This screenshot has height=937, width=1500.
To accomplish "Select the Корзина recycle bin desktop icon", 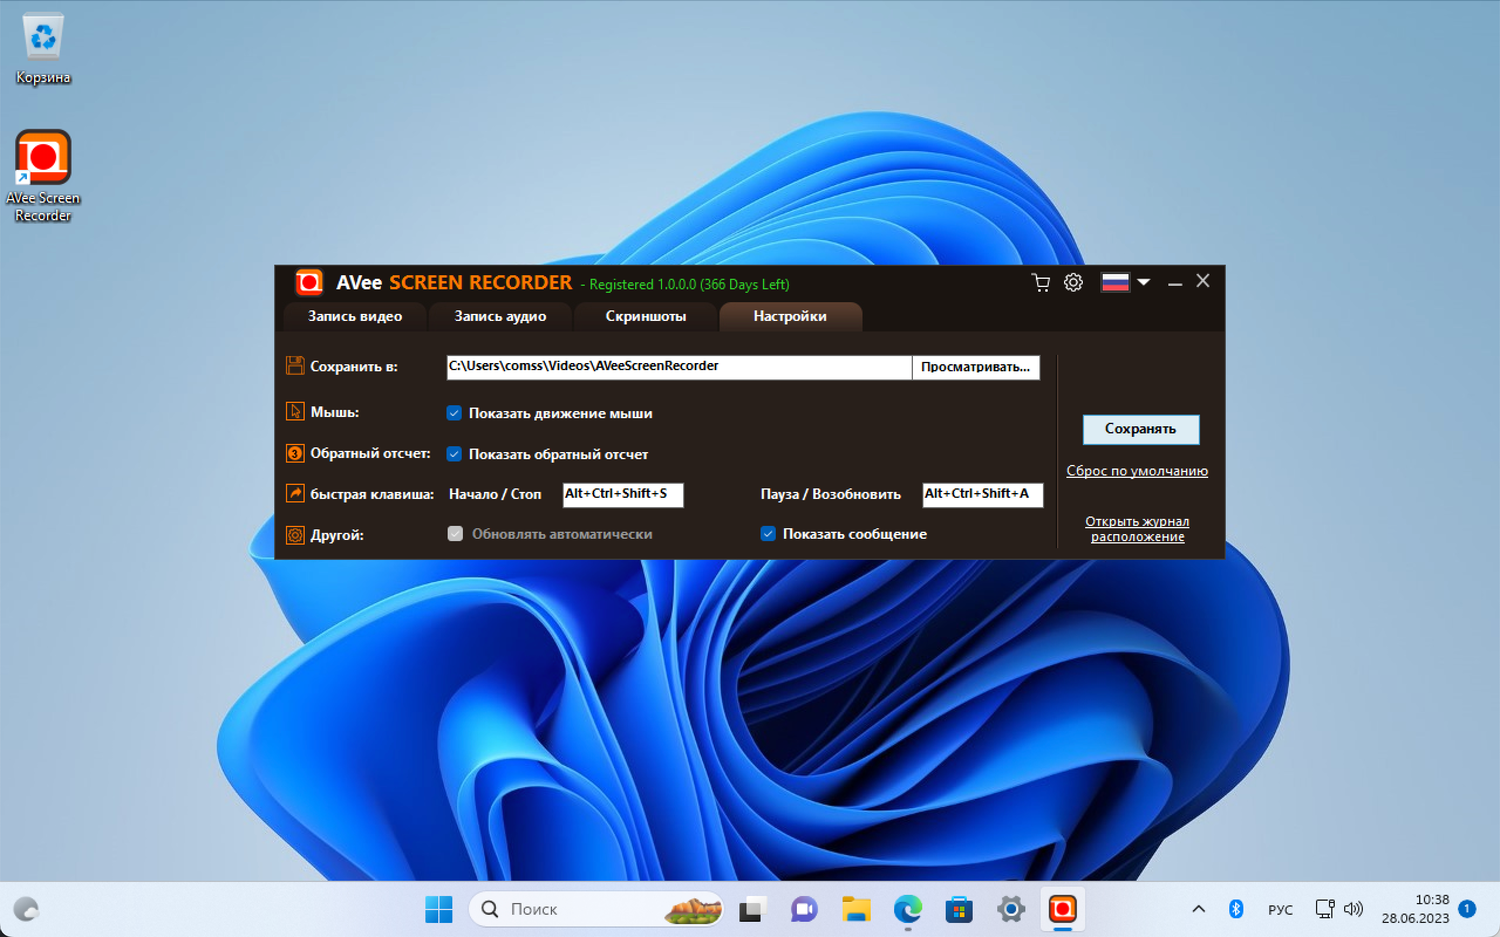I will (43, 50).
